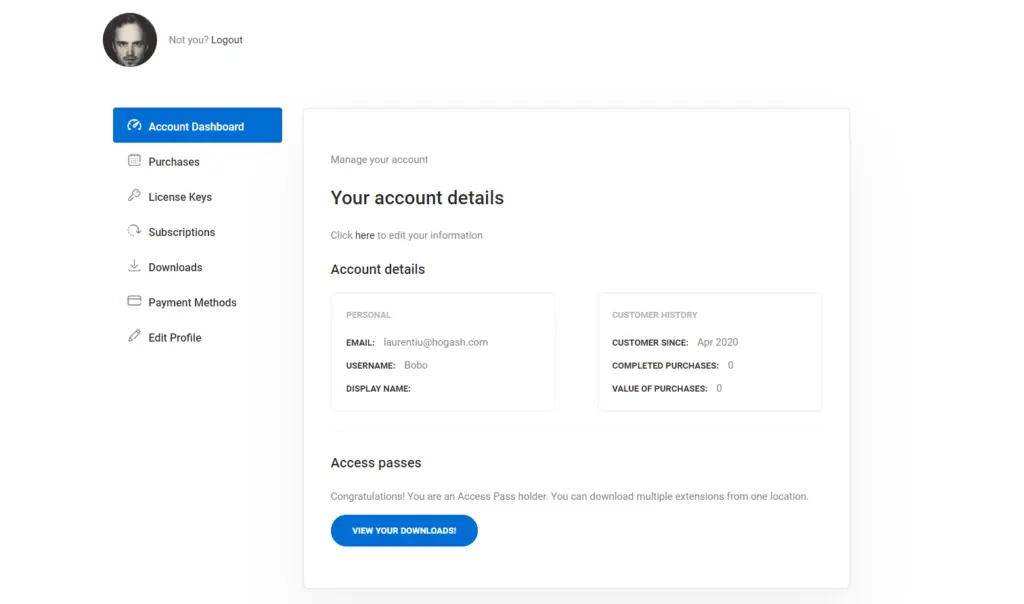Click the 'Not you?' text
Screen dimensions: 1024x604
tap(188, 40)
